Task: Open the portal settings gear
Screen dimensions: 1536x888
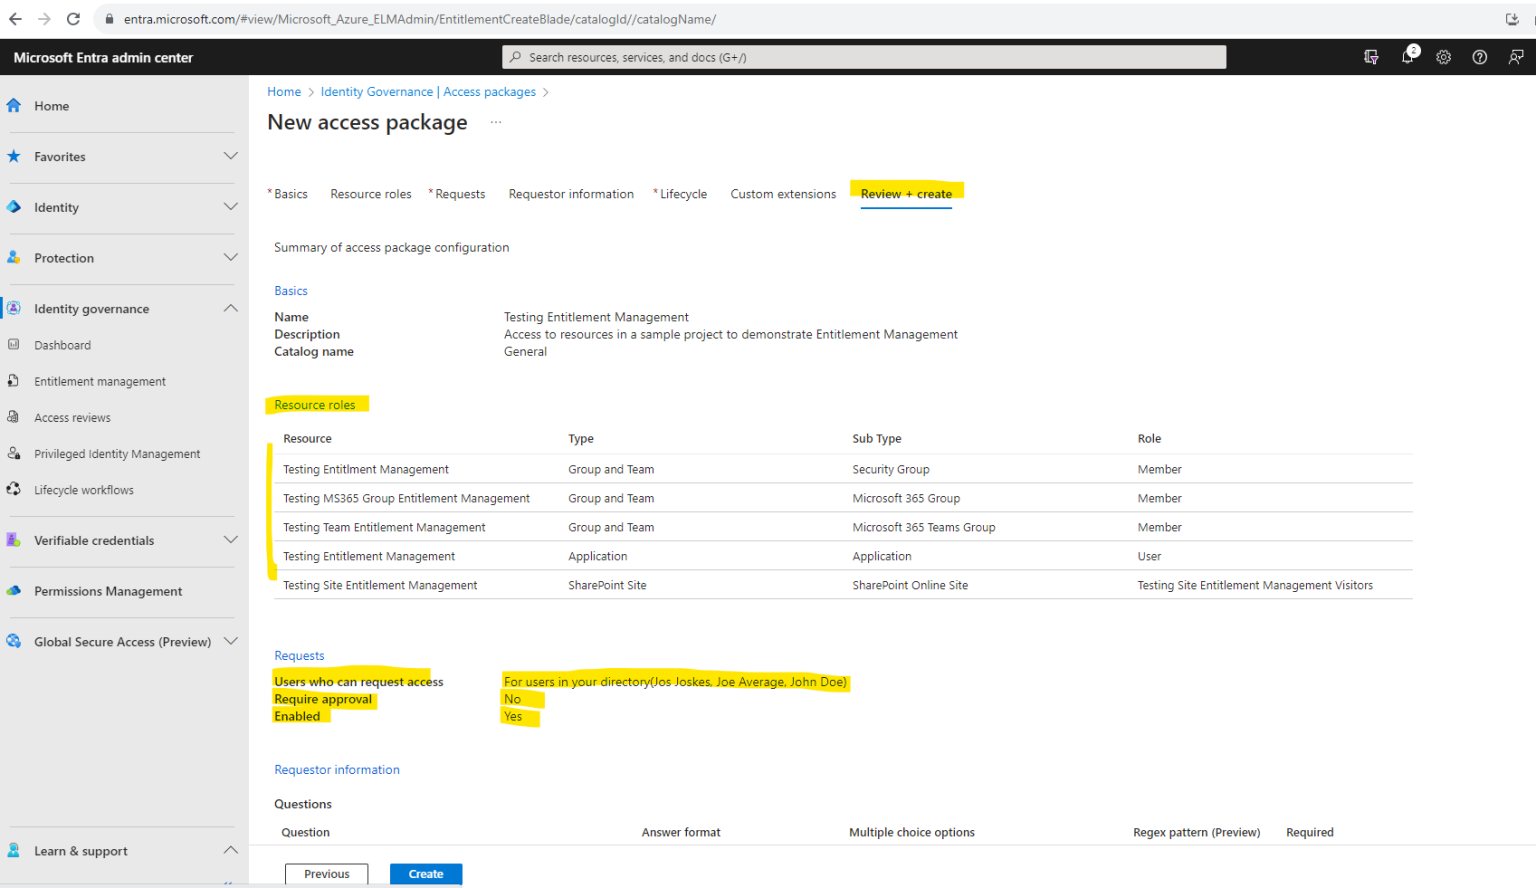Action: click(1444, 57)
